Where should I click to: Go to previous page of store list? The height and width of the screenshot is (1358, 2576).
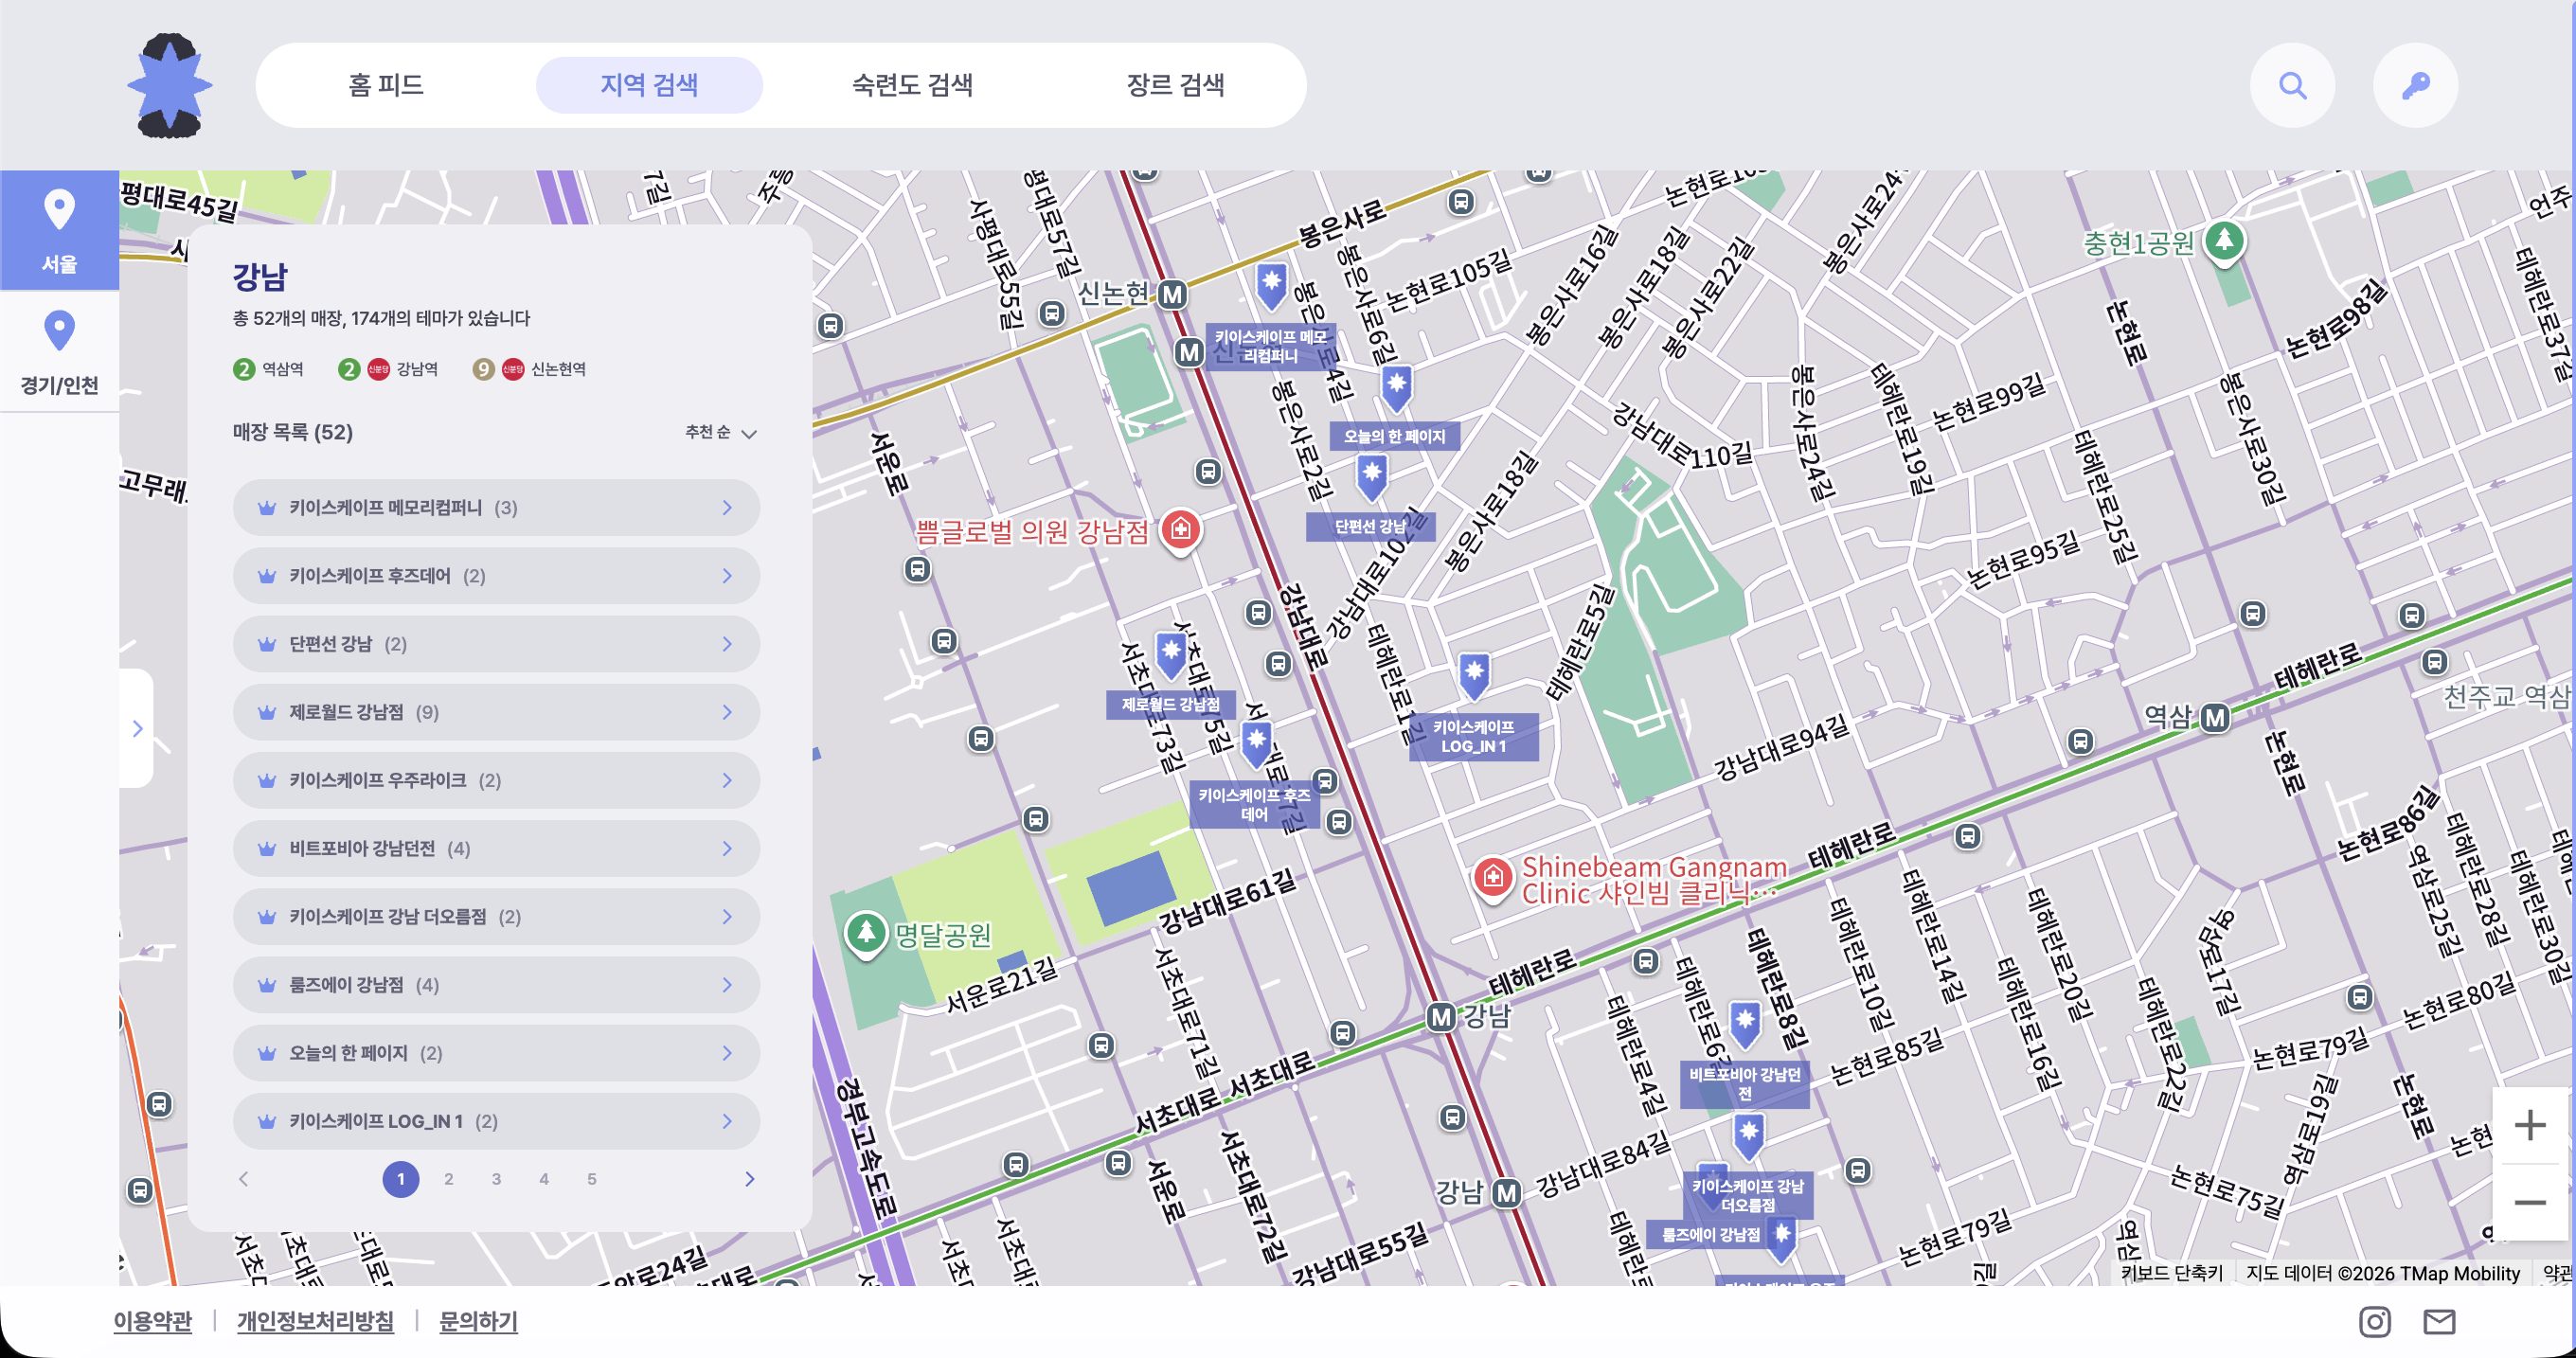[x=244, y=1179]
